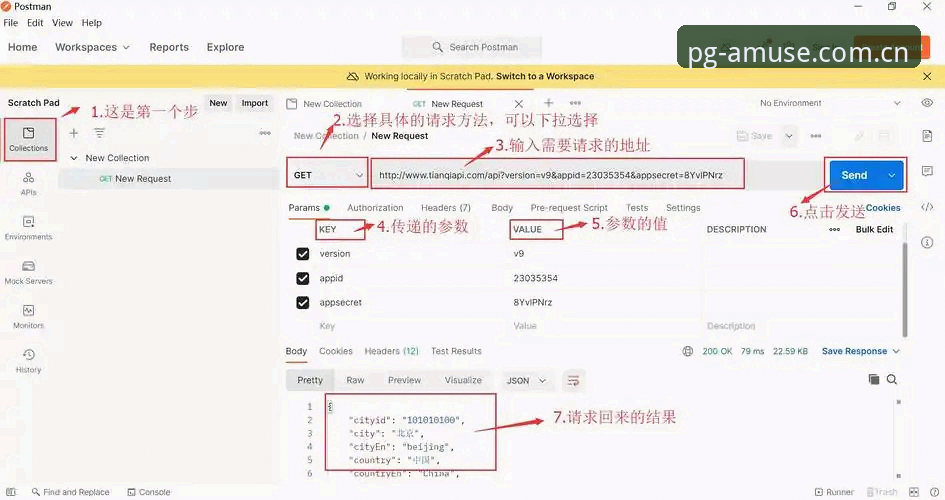Click the Switch to a Workspace link
The image size is (945, 500).
pyautogui.click(x=545, y=77)
